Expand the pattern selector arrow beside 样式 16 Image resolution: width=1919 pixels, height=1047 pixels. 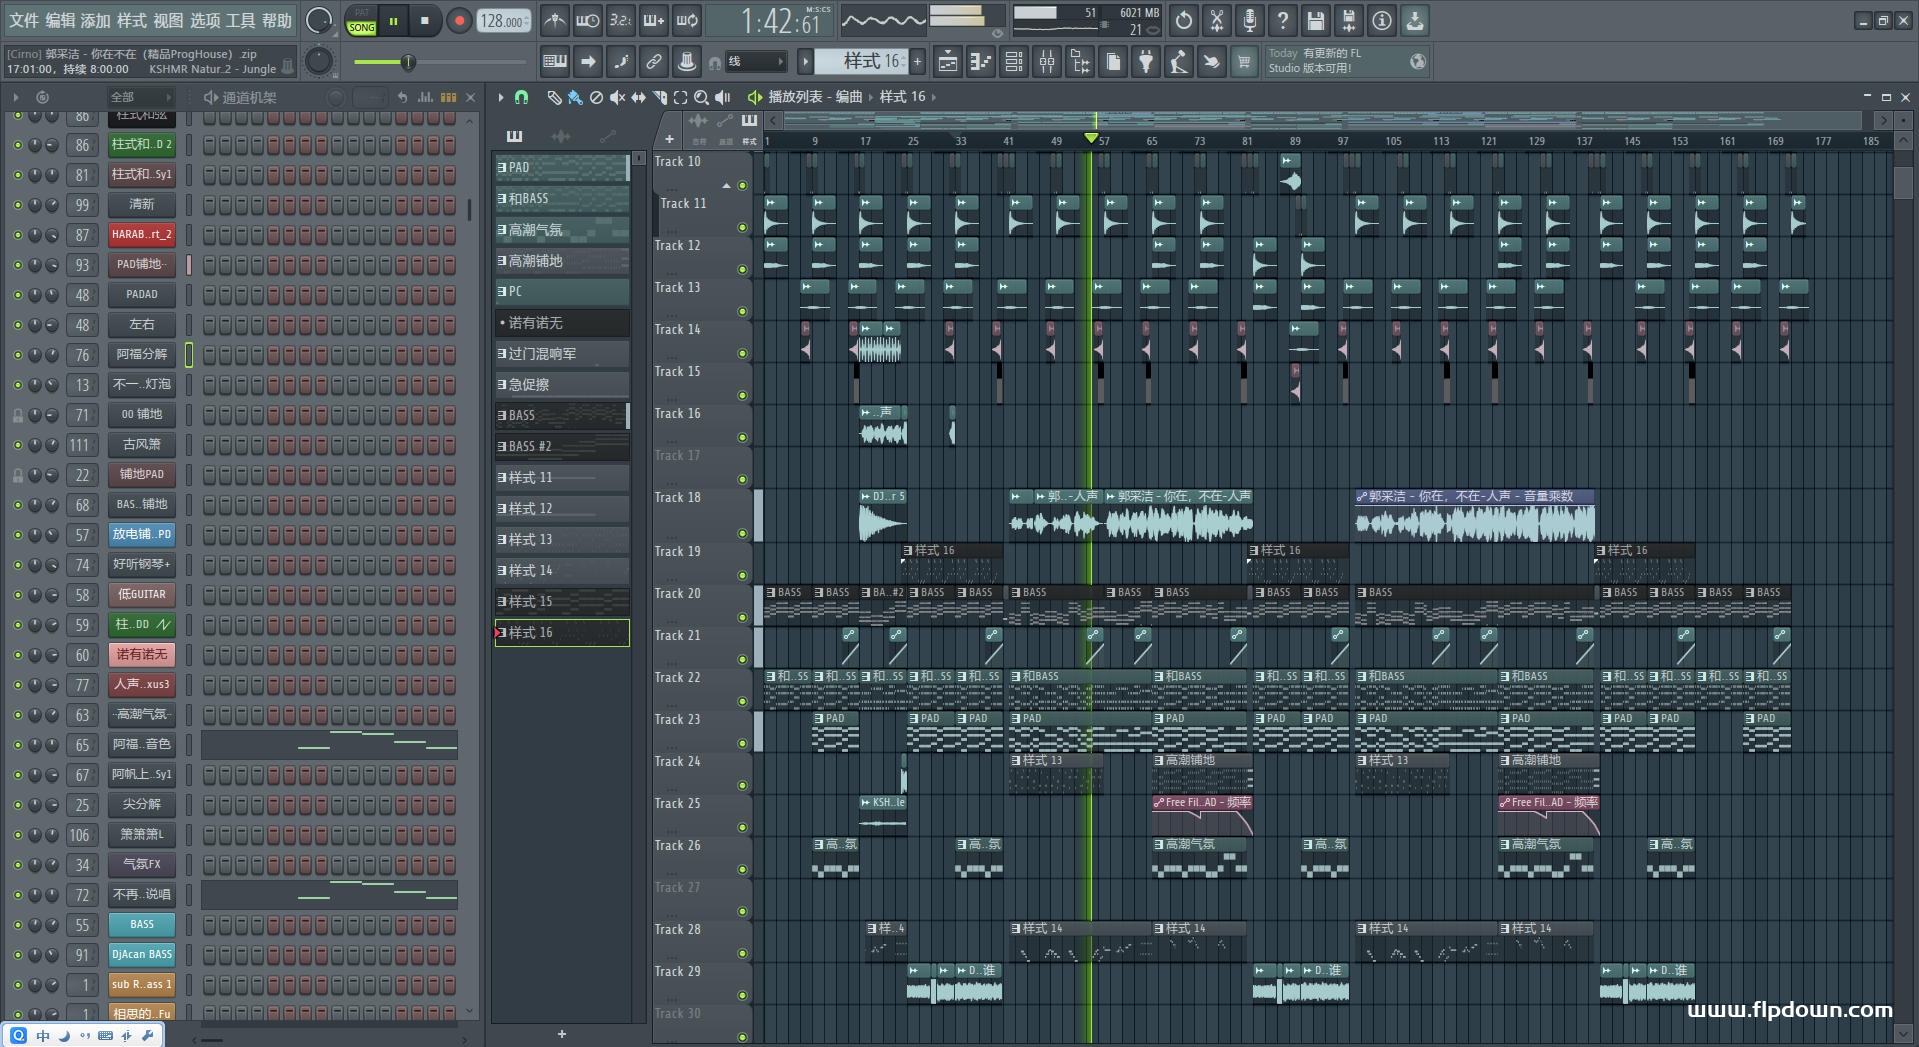(x=805, y=62)
